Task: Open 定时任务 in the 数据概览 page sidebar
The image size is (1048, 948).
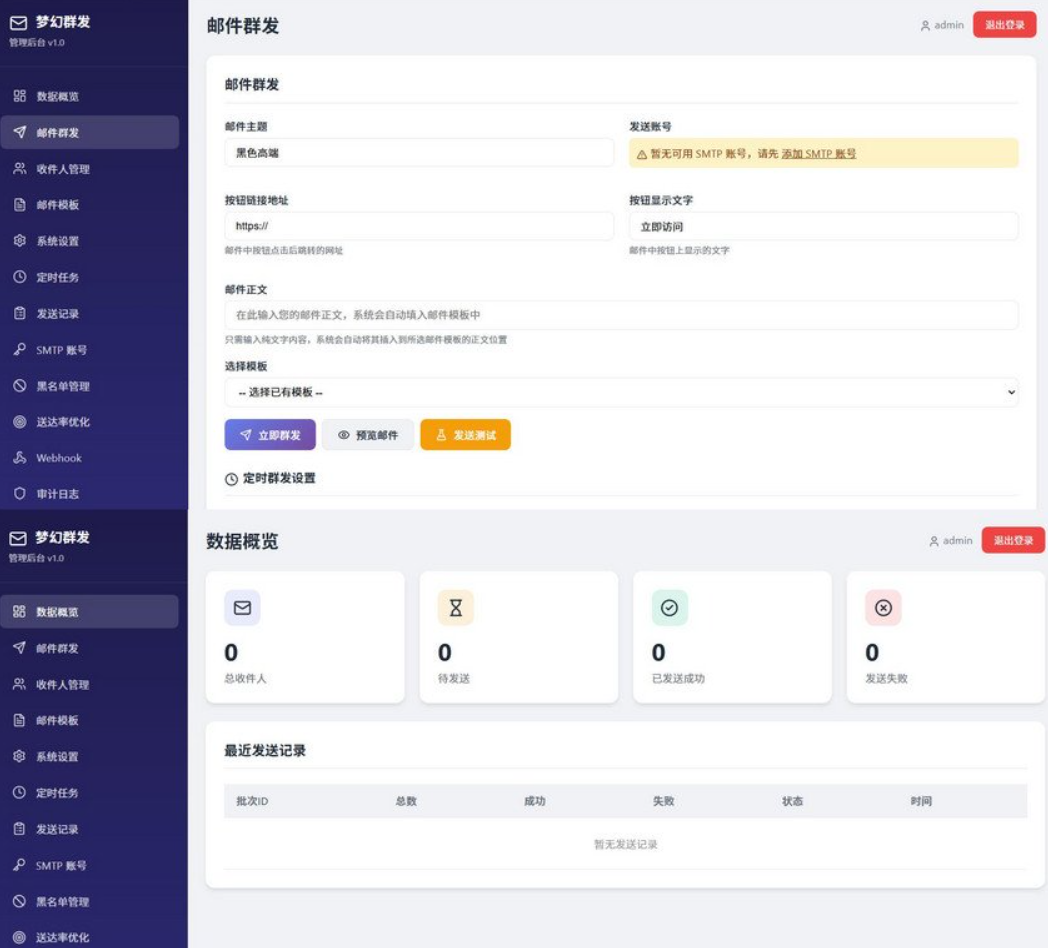Action: [90, 792]
